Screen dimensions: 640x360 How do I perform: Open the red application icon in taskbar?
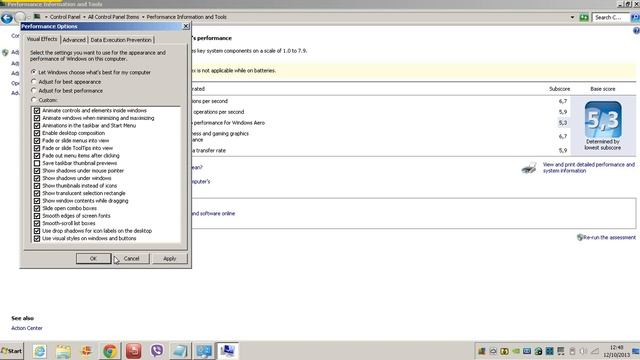[133, 351]
